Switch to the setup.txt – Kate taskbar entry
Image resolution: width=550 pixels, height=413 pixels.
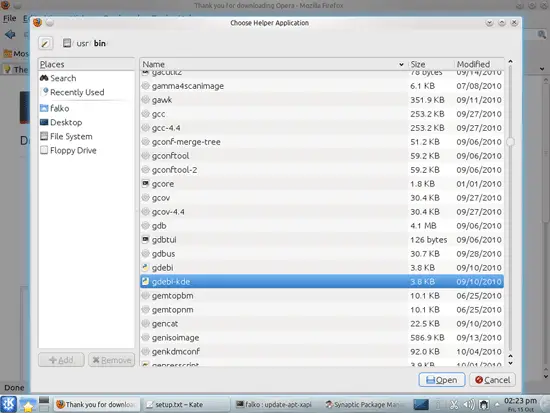[186, 405]
